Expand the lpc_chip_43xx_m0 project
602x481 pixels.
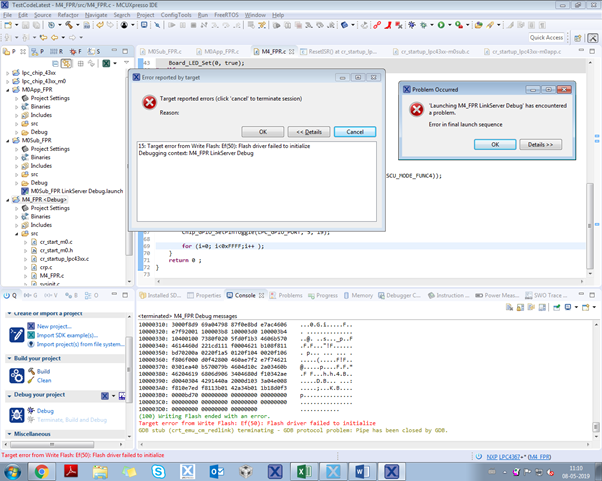(8, 81)
